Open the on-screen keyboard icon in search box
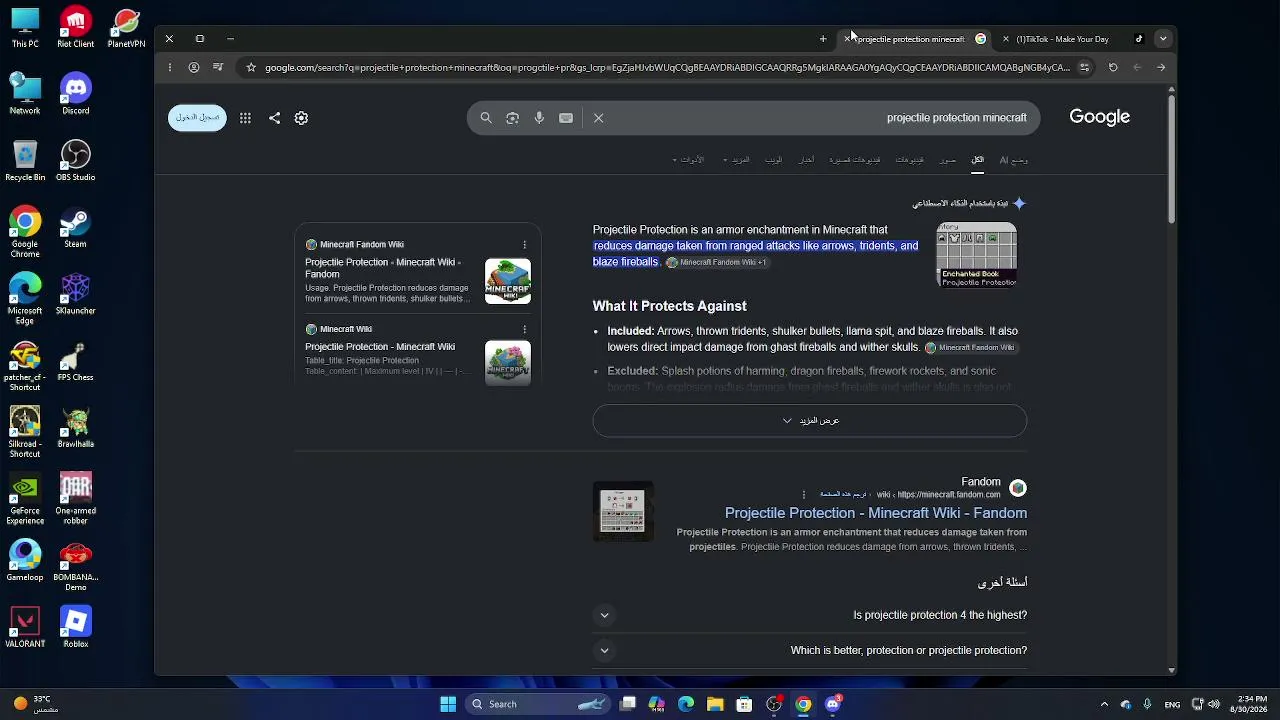Image resolution: width=1280 pixels, height=720 pixels. click(566, 118)
